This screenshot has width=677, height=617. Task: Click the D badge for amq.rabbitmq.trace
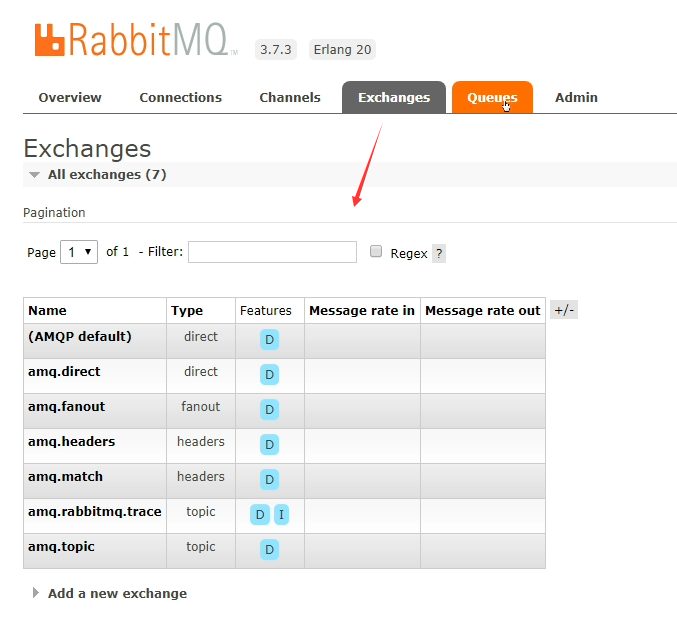pyautogui.click(x=260, y=514)
